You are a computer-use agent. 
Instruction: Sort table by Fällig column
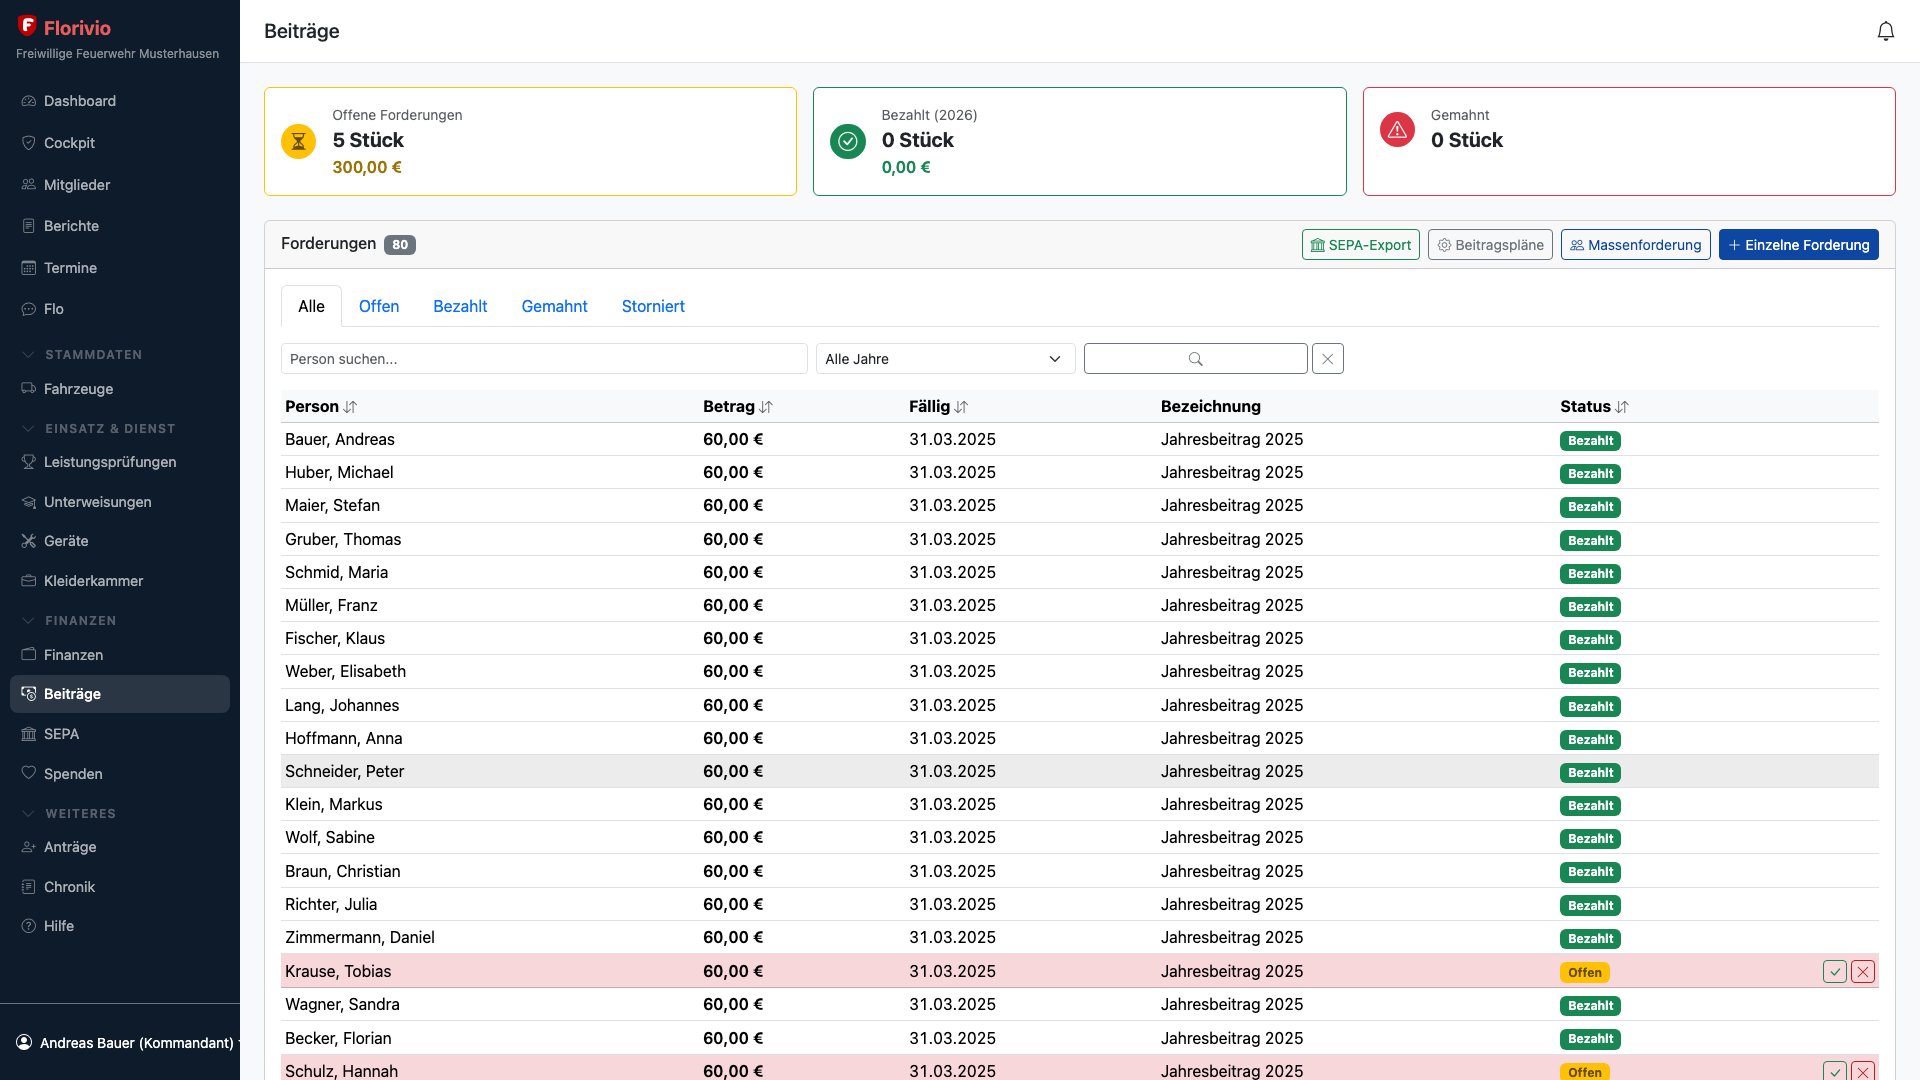[938, 406]
